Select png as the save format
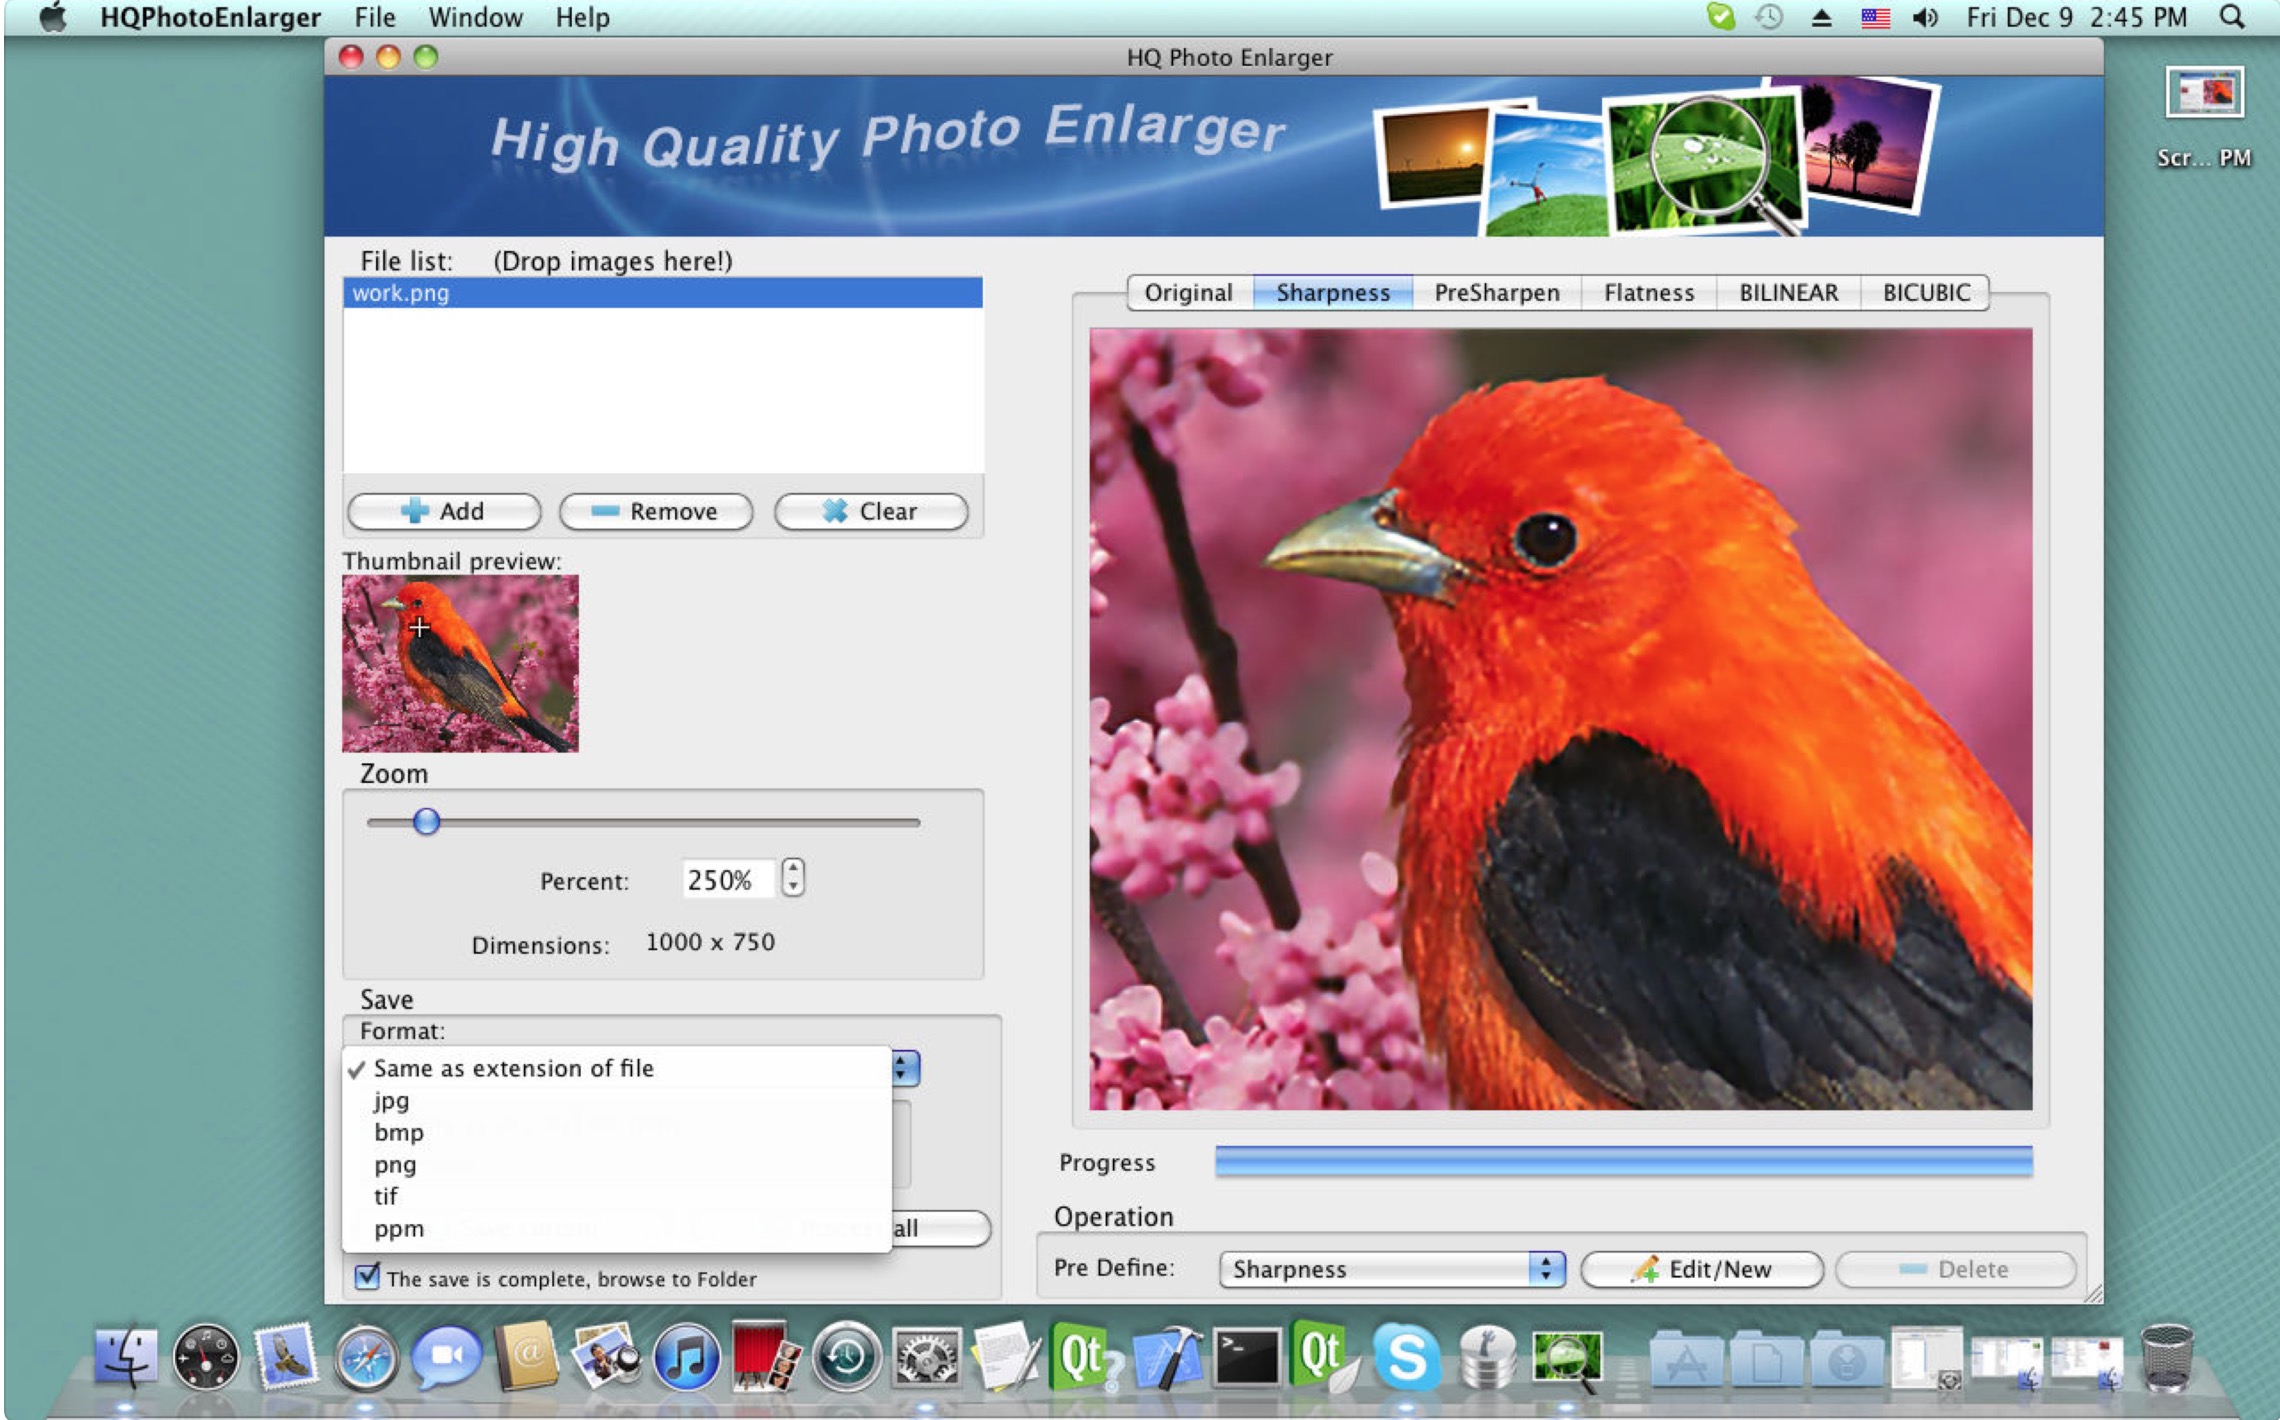This screenshot has height=1420, width=2280. coord(395,1165)
